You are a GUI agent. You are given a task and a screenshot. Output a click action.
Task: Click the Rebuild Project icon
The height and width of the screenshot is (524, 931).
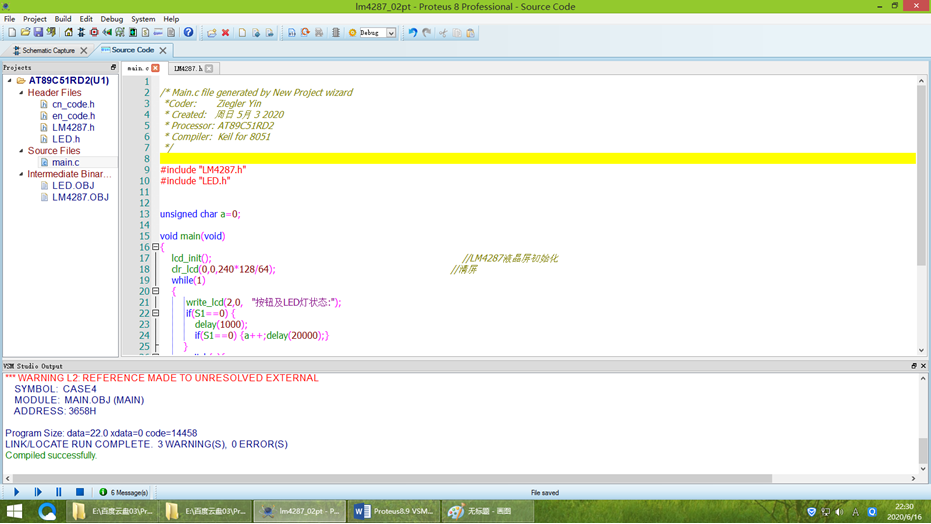pyautogui.click(x=305, y=33)
